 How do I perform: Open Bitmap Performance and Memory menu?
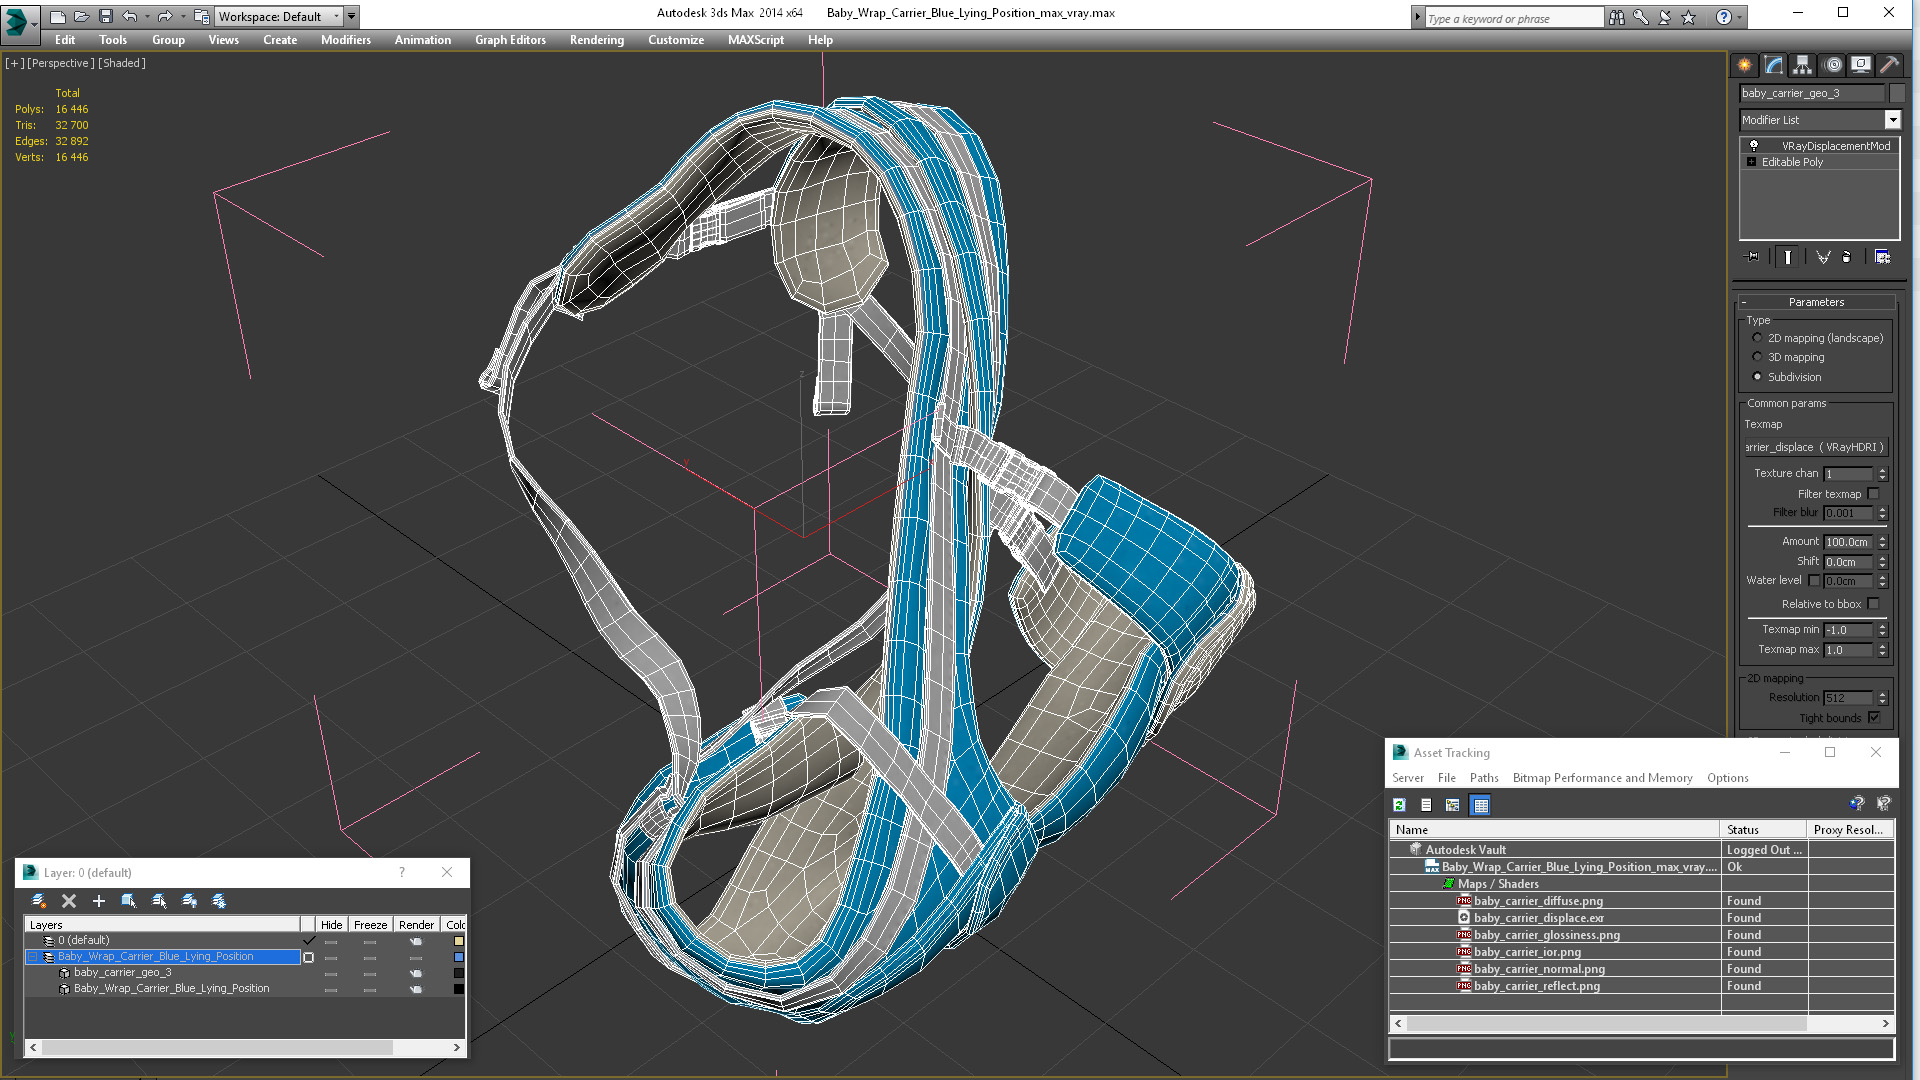(x=1602, y=778)
